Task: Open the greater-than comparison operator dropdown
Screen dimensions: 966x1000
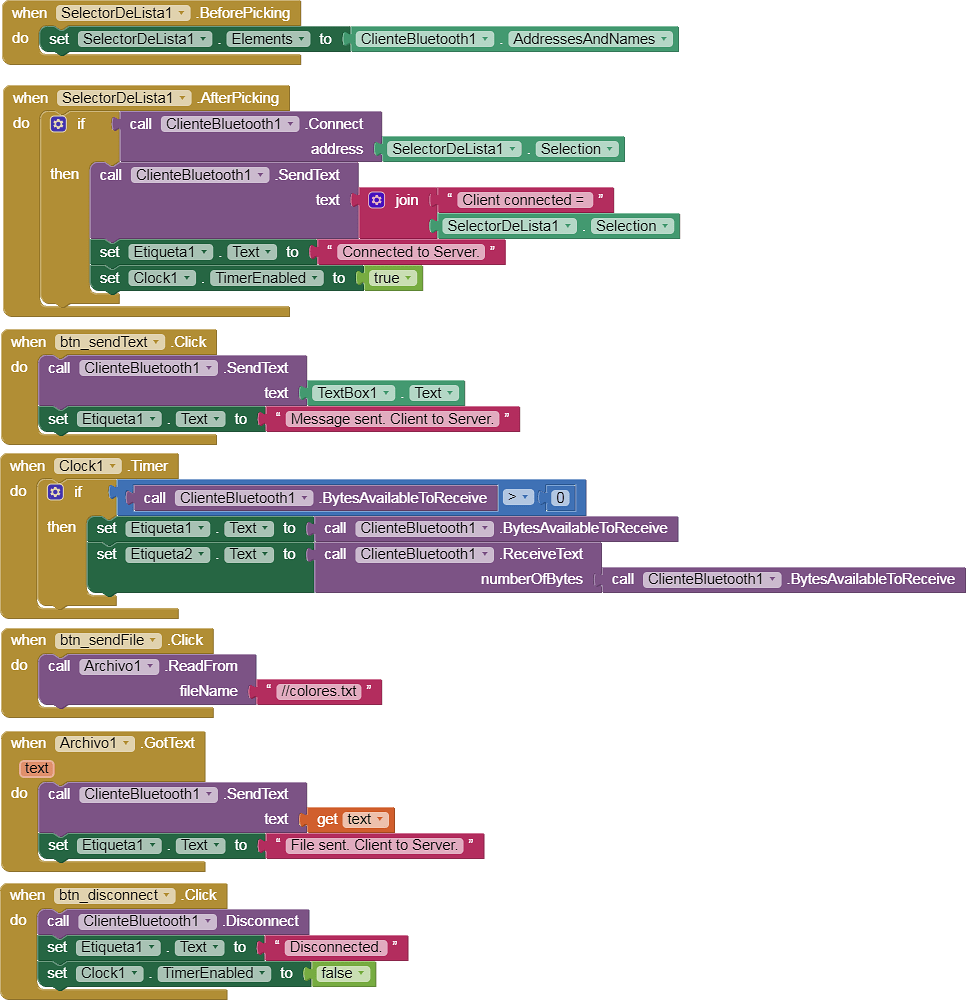Action: (x=517, y=497)
